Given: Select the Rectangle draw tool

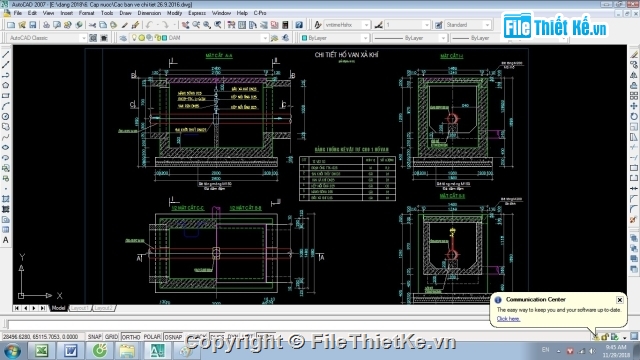Looking at the screenshot, I should pyautogui.click(x=6, y=96).
